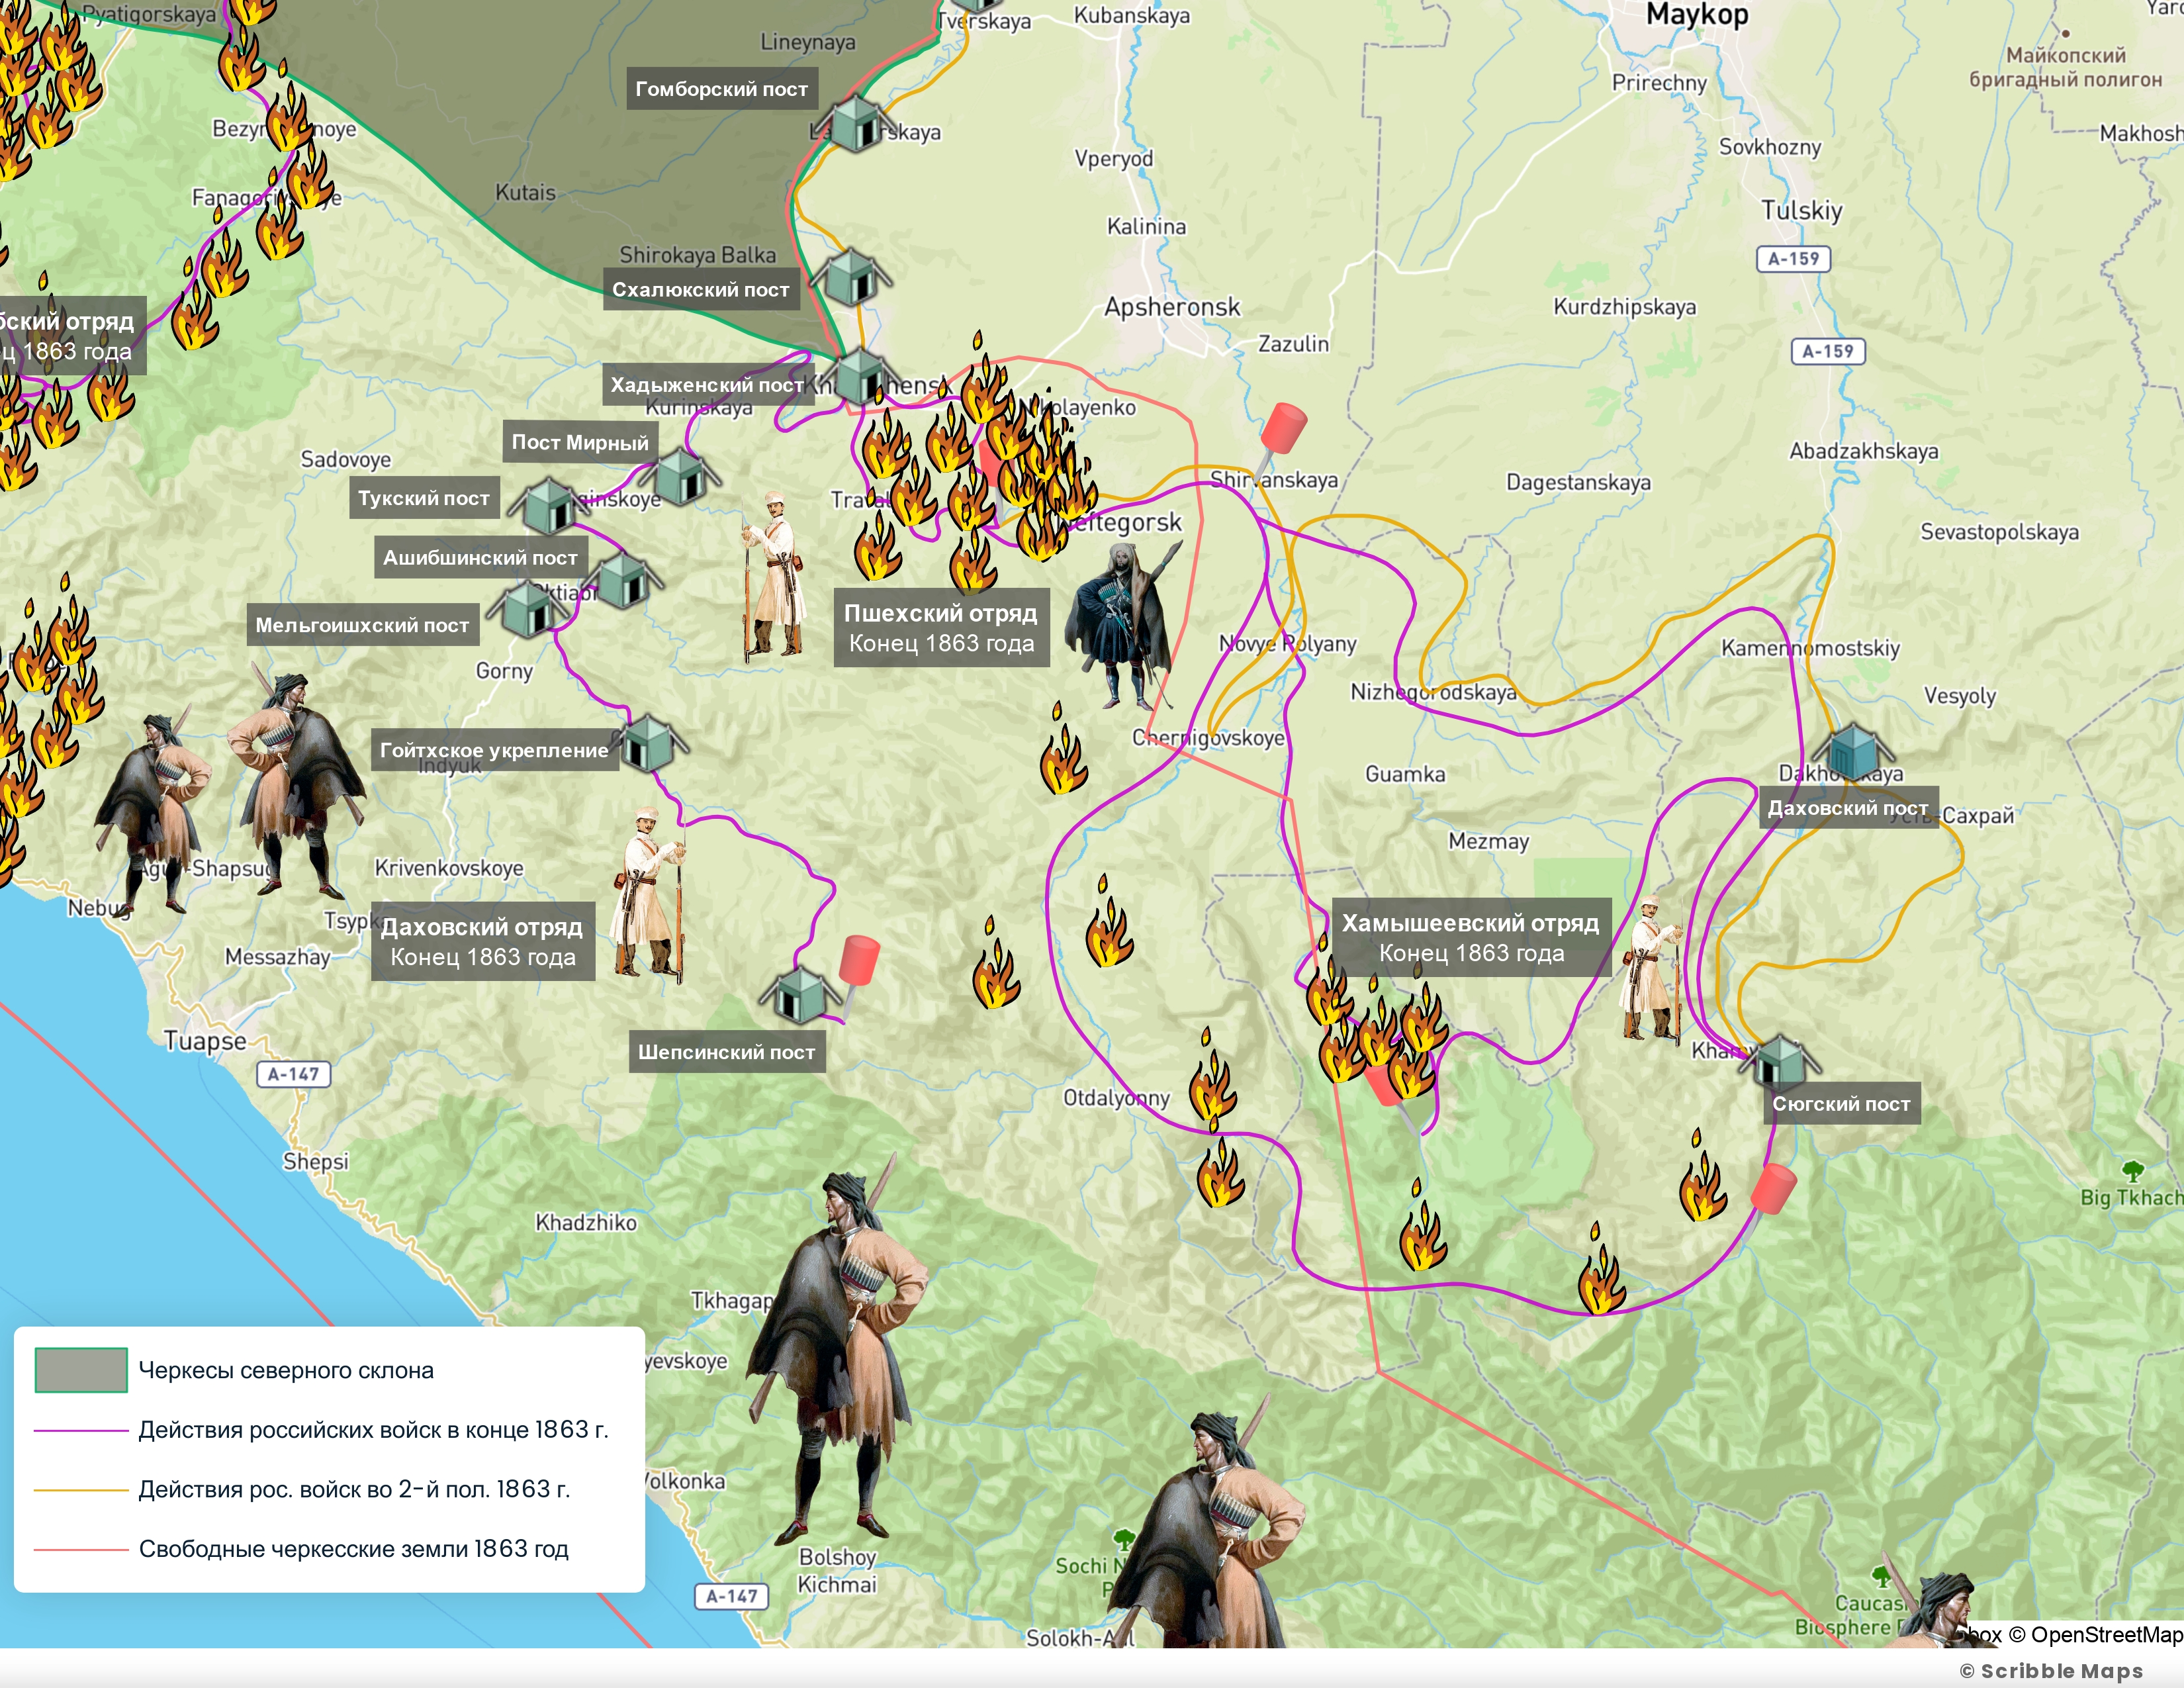Click the red line legend swatch
Screen dimensions: 2184x1688
pyautogui.click(x=81, y=1549)
